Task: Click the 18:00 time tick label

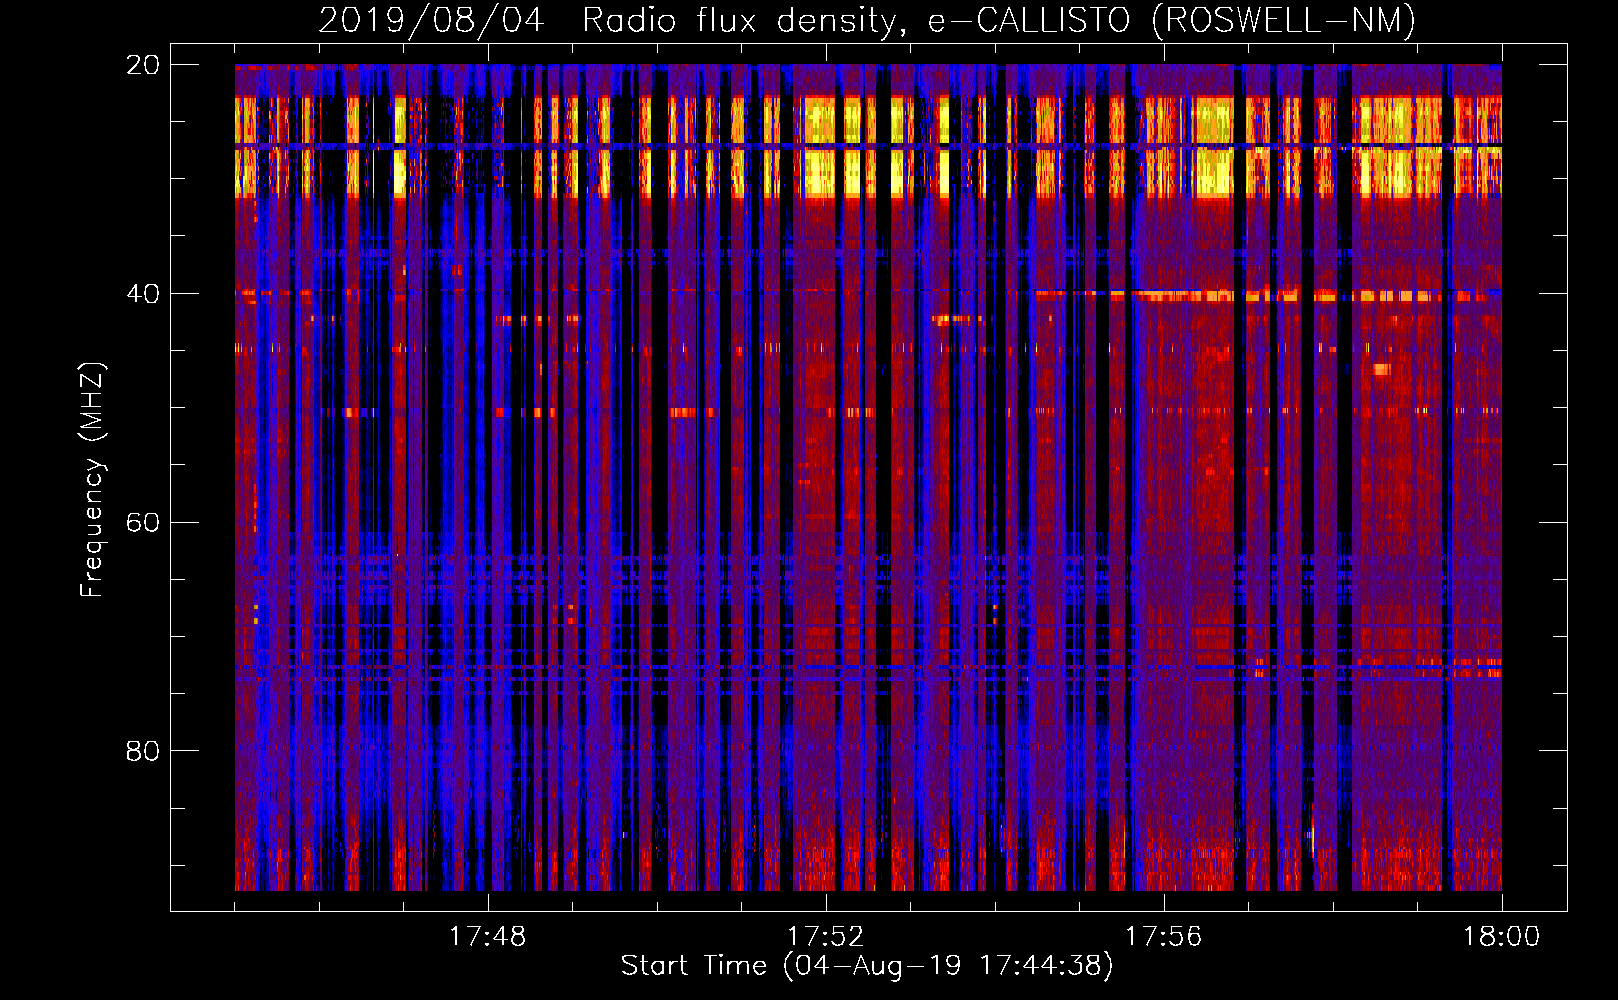Action: click(1501, 937)
